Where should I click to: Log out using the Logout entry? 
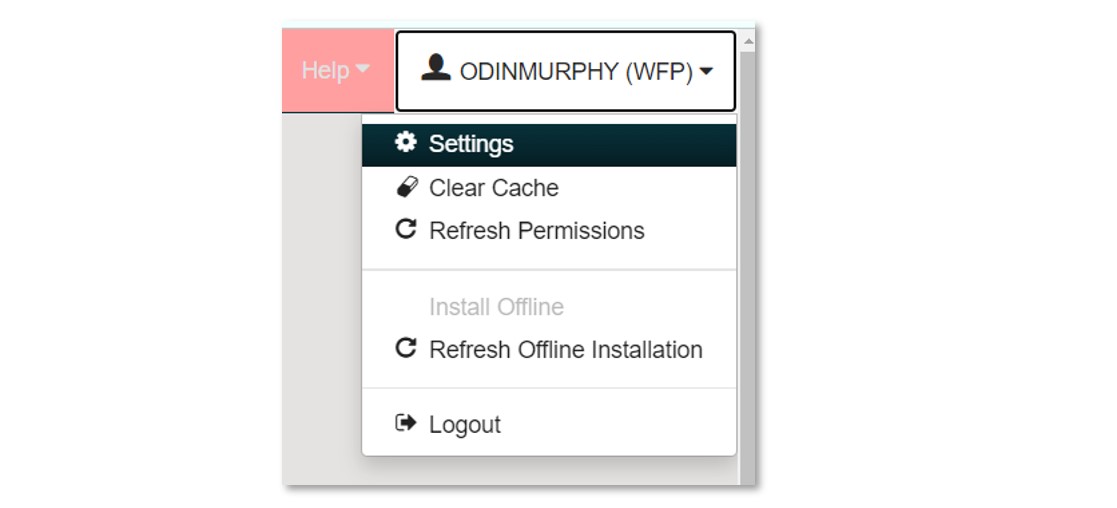click(549, 425)
